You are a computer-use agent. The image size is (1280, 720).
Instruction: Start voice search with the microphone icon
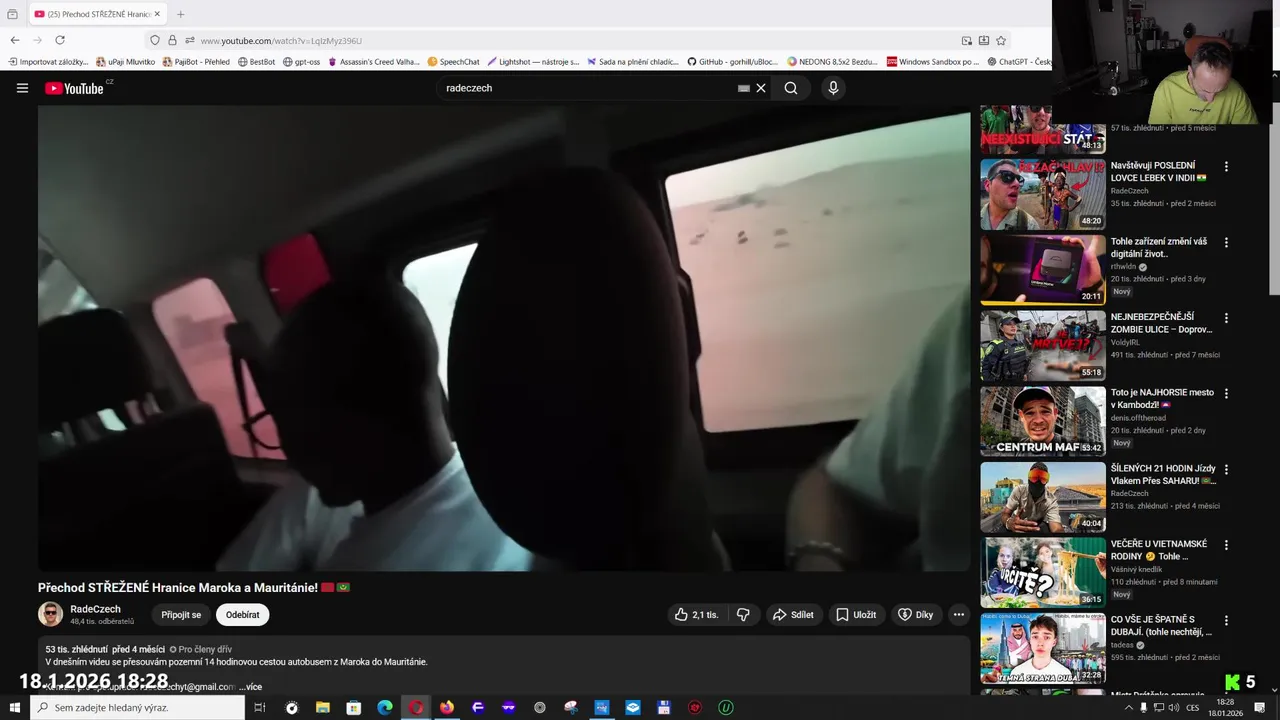click(x=833, y=88)
